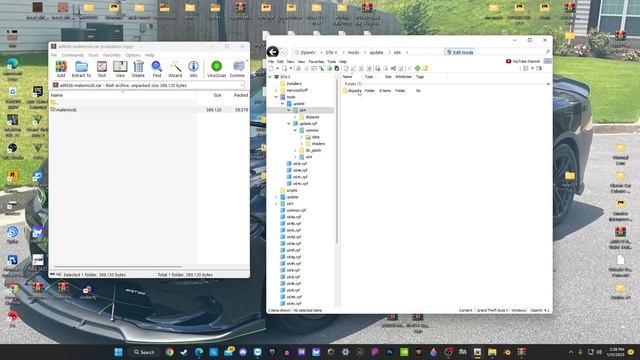Toggle Edit mode in OpenIV
The image size is (640, 360).
460,52
